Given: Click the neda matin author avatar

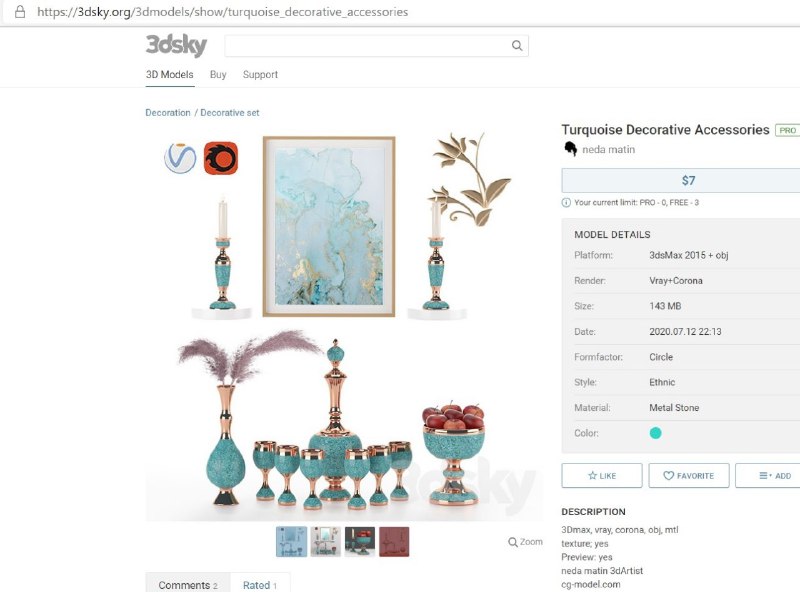Looking at the screenshot, I should tap(570, 149).
